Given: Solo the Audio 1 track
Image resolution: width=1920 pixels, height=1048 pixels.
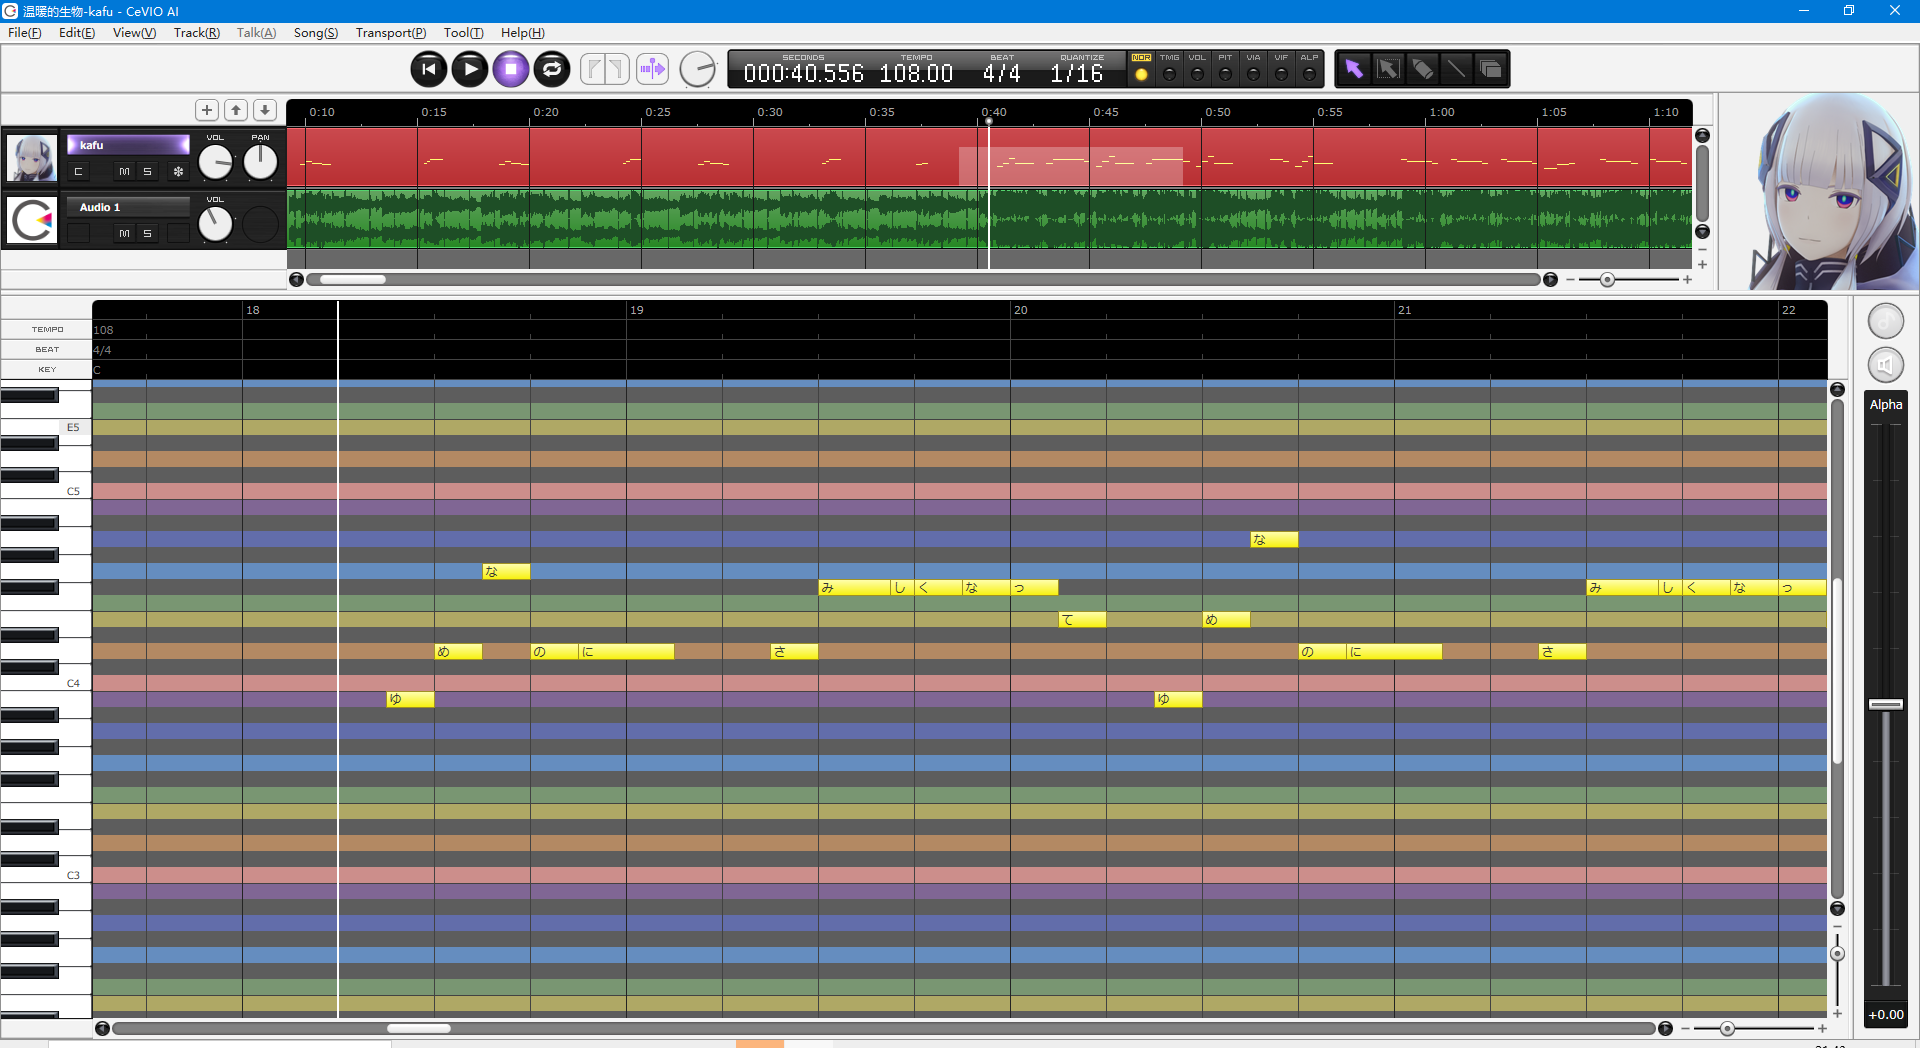Looking at the screenshot, I should (x=147, y=233).
